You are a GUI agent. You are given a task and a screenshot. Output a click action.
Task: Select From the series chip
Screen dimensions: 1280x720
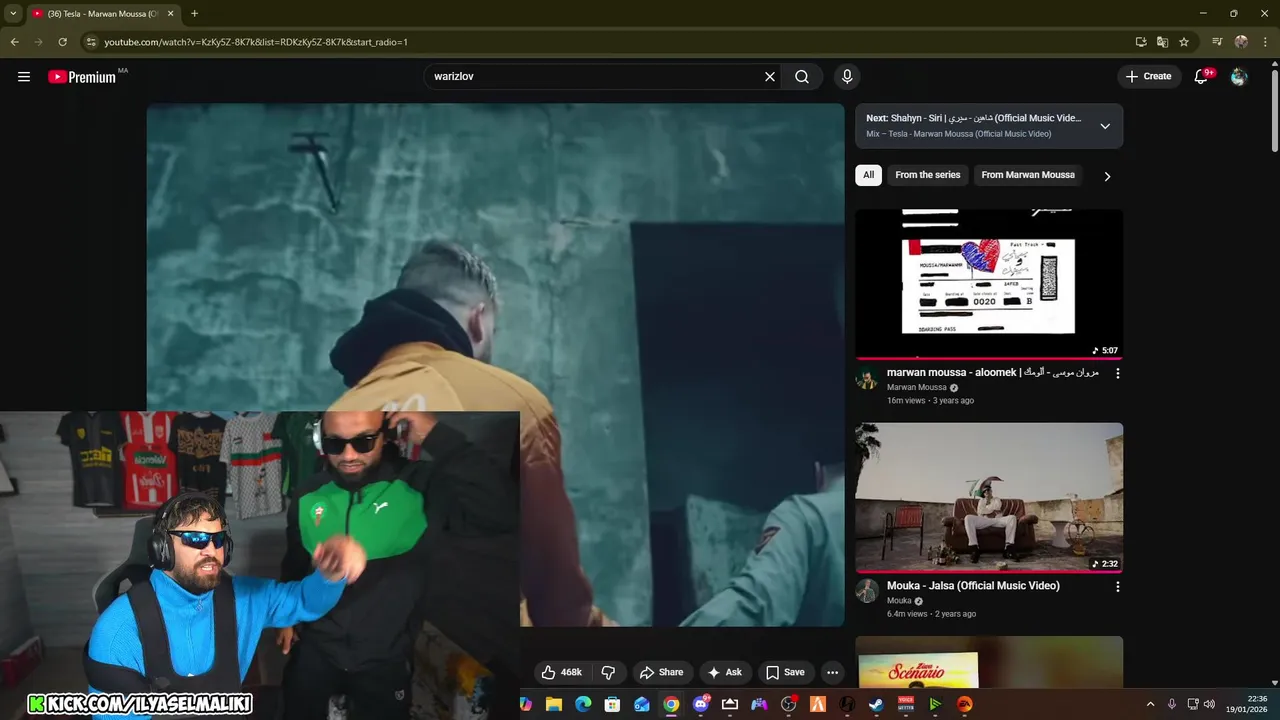(927, 175)
